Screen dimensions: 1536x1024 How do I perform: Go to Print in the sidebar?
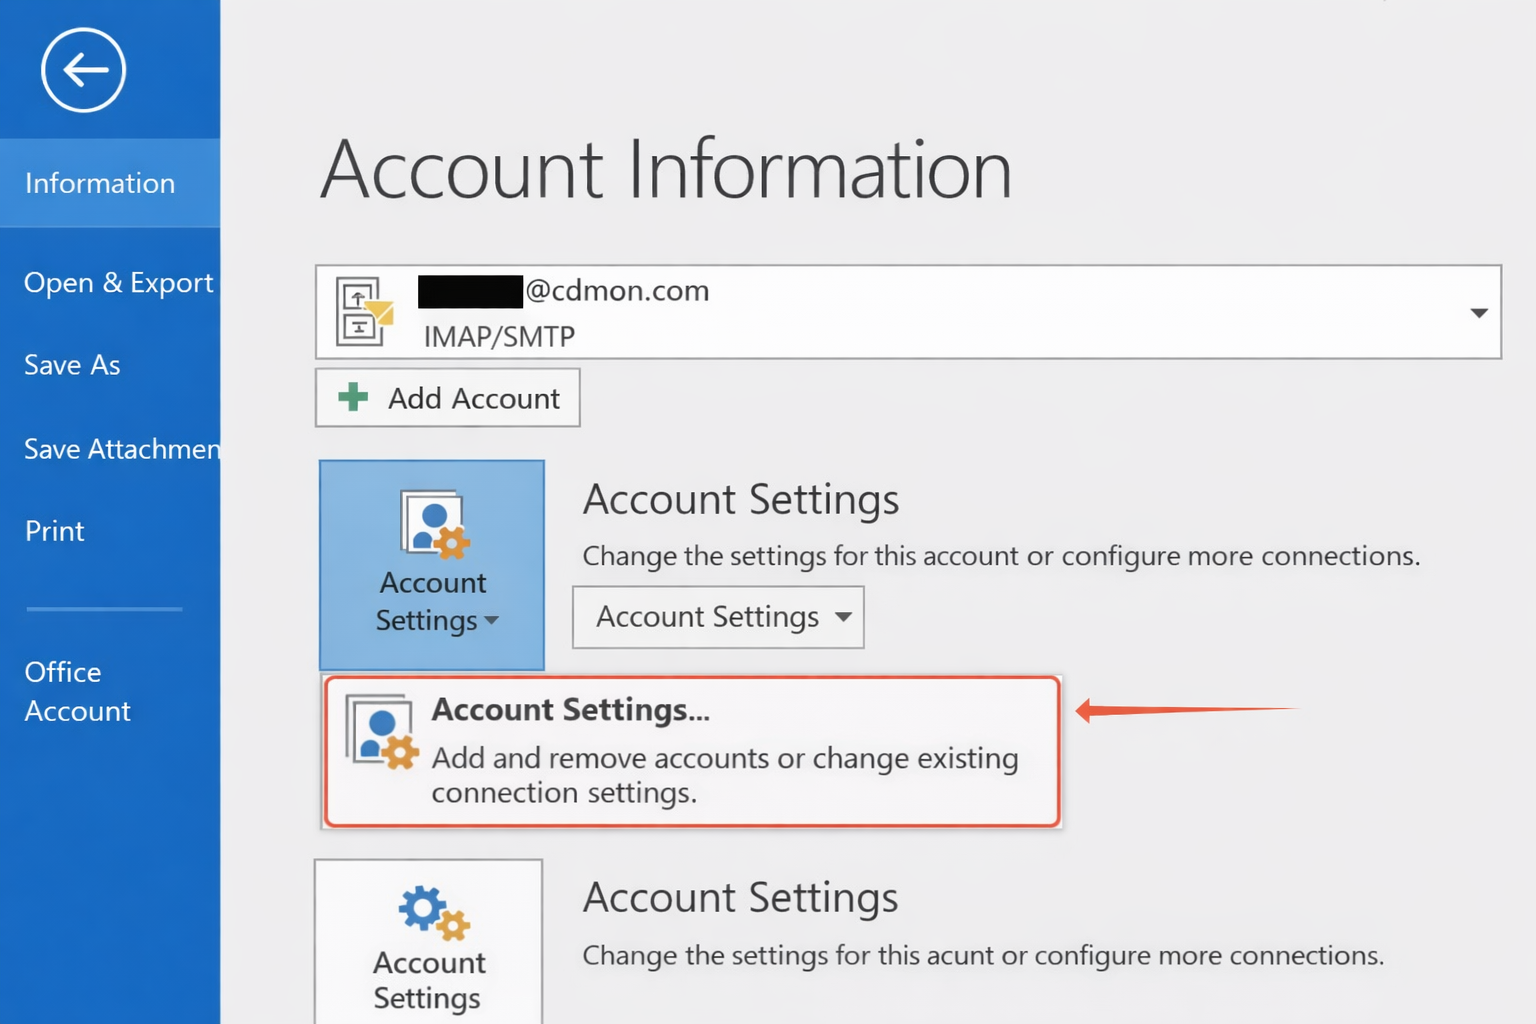pos(55,531)
